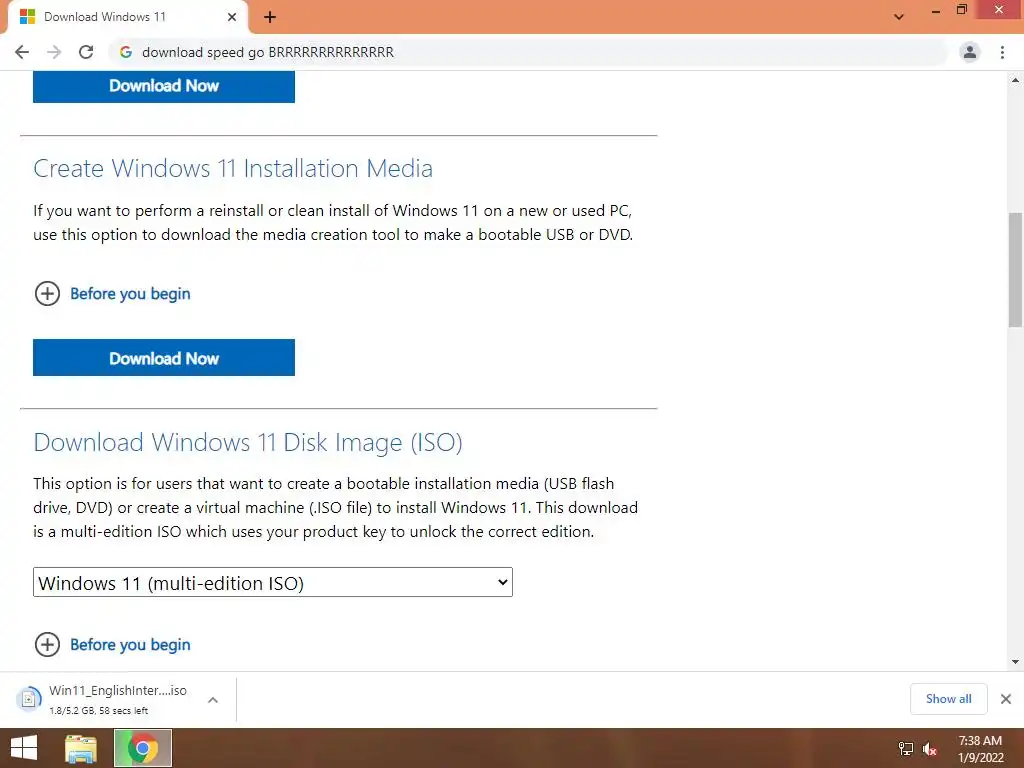
Task: Click the address bar search text
Action: [268, 52]
